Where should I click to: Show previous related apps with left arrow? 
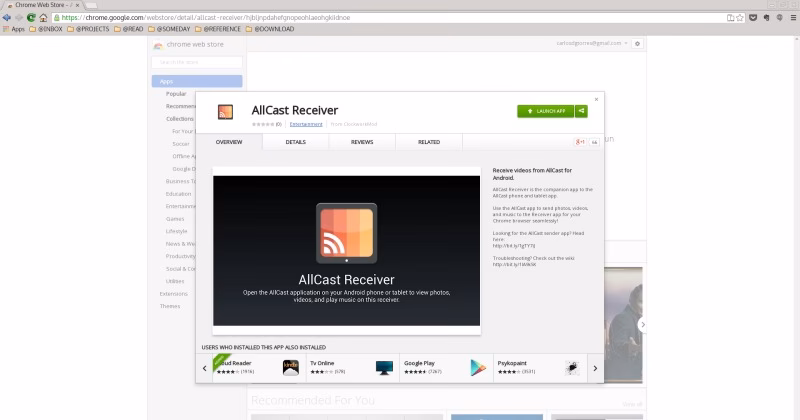click(x=205, y=368)
